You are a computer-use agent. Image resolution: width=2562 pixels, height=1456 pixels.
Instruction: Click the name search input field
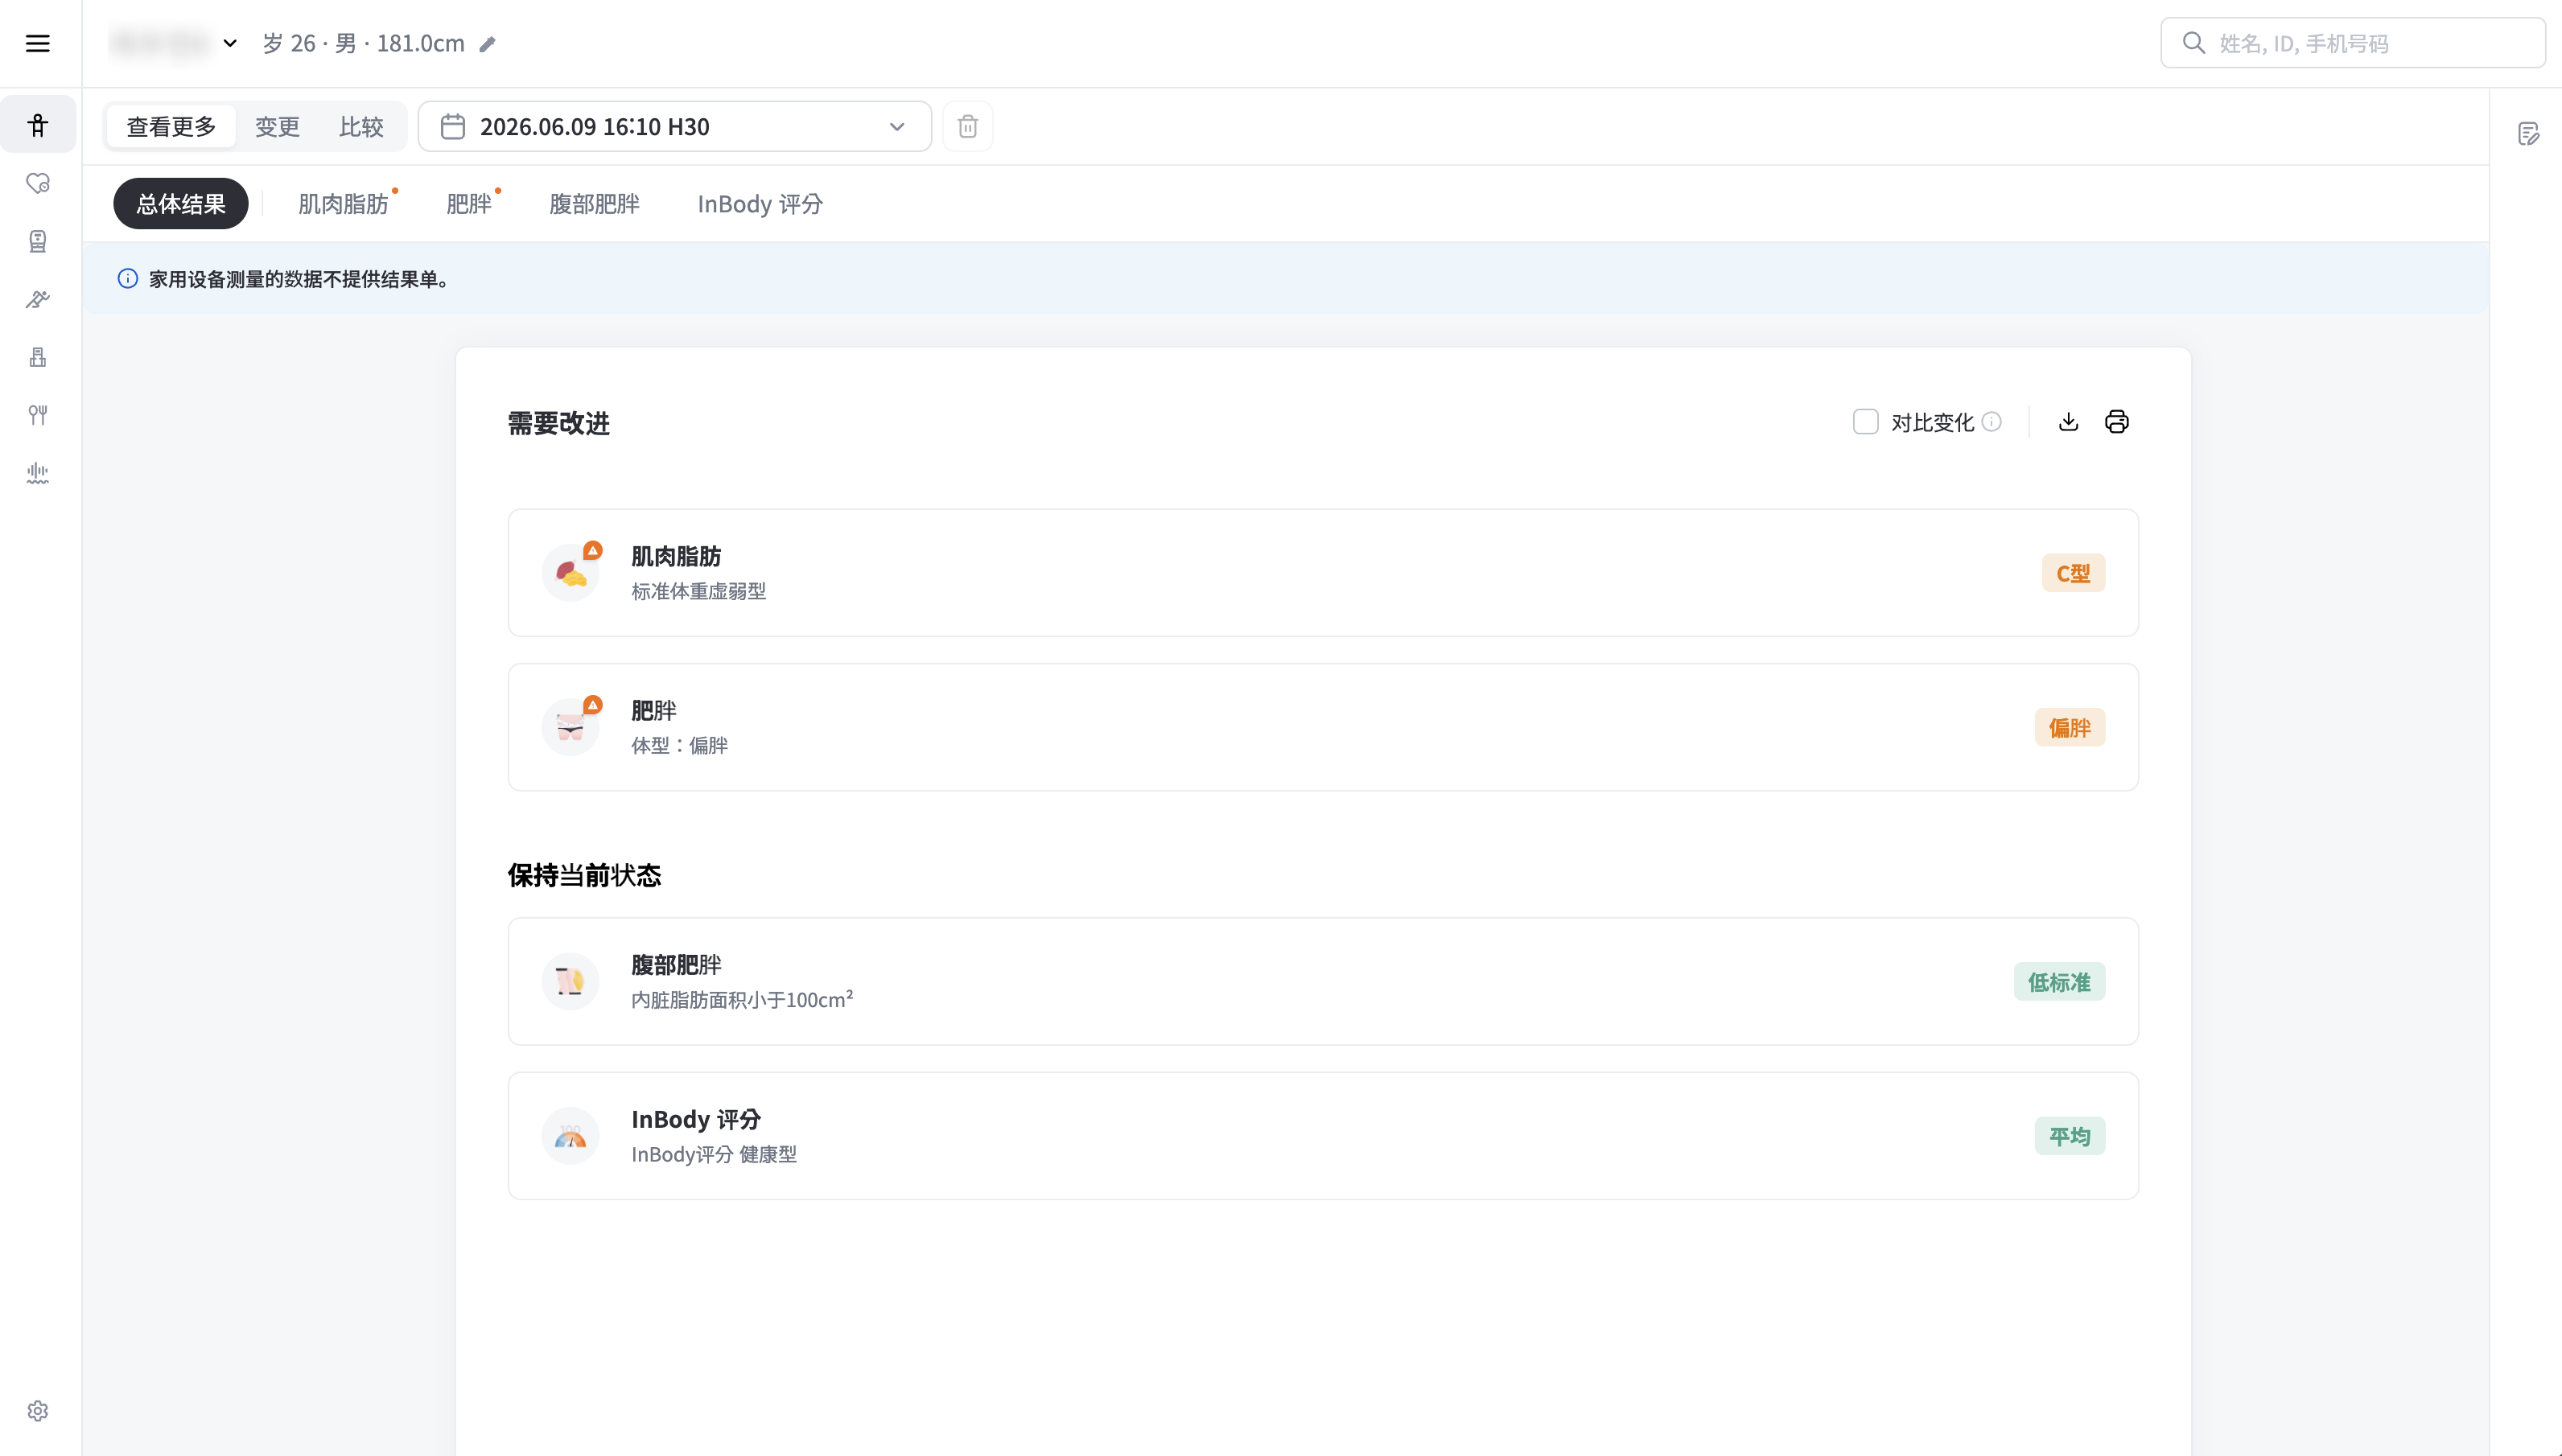(2352, 43)
